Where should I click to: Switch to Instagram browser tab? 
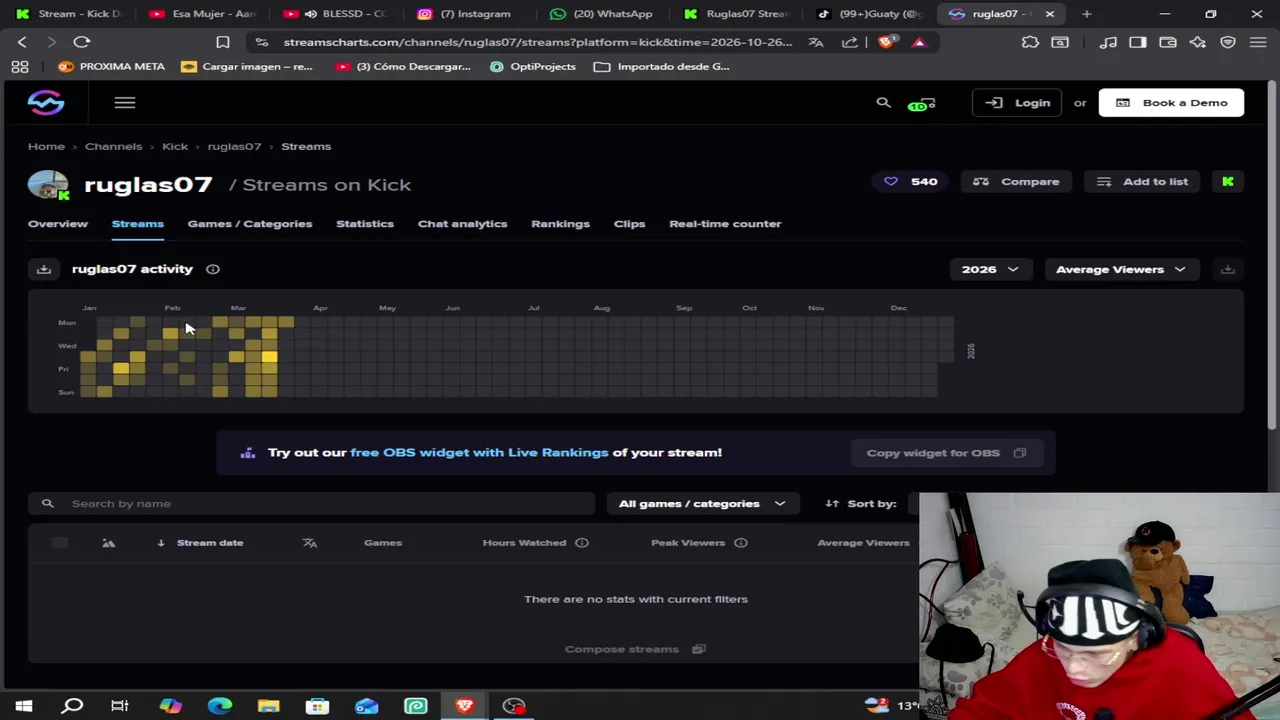[475, 14]
